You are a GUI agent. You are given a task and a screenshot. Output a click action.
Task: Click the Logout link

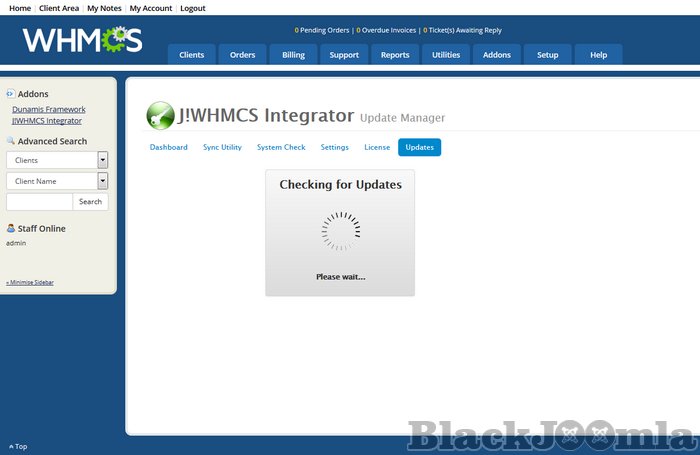point(192,8)
